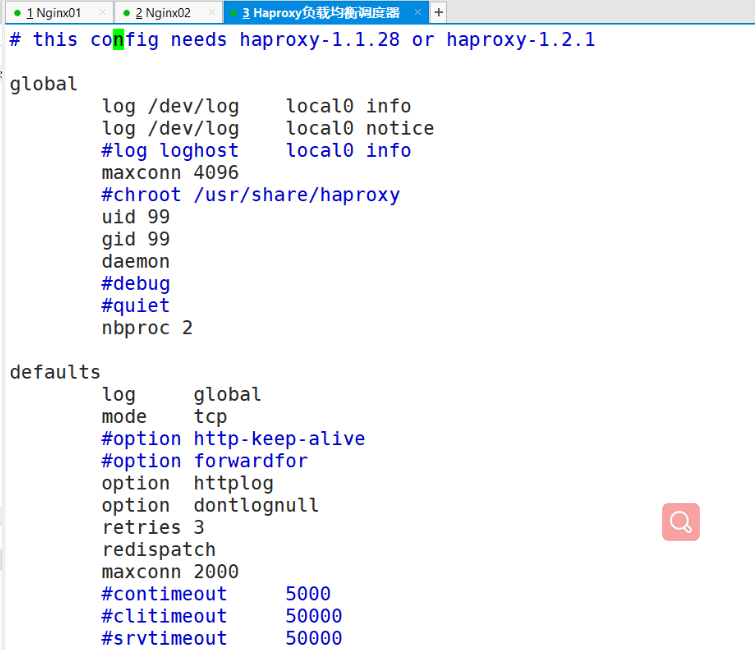This screenshot has width=755, height=650.
Task: Close the Nginx02 tab
Action: [x=211, y=13]
